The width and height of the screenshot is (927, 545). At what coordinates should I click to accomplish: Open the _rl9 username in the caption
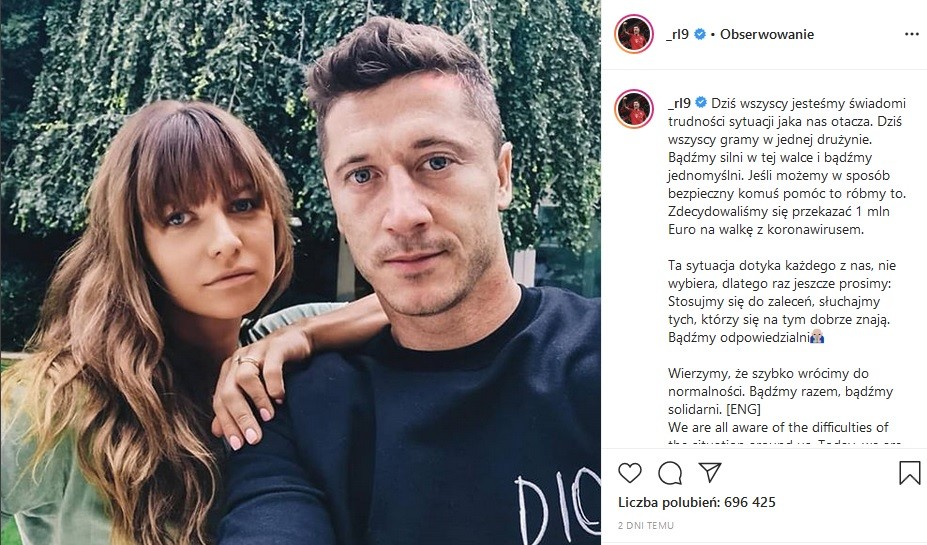(x=679, y=103)
